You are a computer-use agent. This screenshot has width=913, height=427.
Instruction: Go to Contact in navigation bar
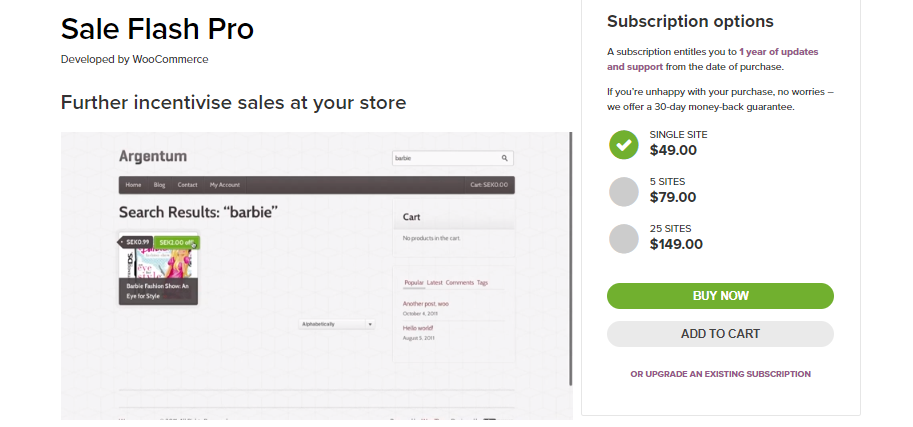pyautogui.click(x=187, y=185)
